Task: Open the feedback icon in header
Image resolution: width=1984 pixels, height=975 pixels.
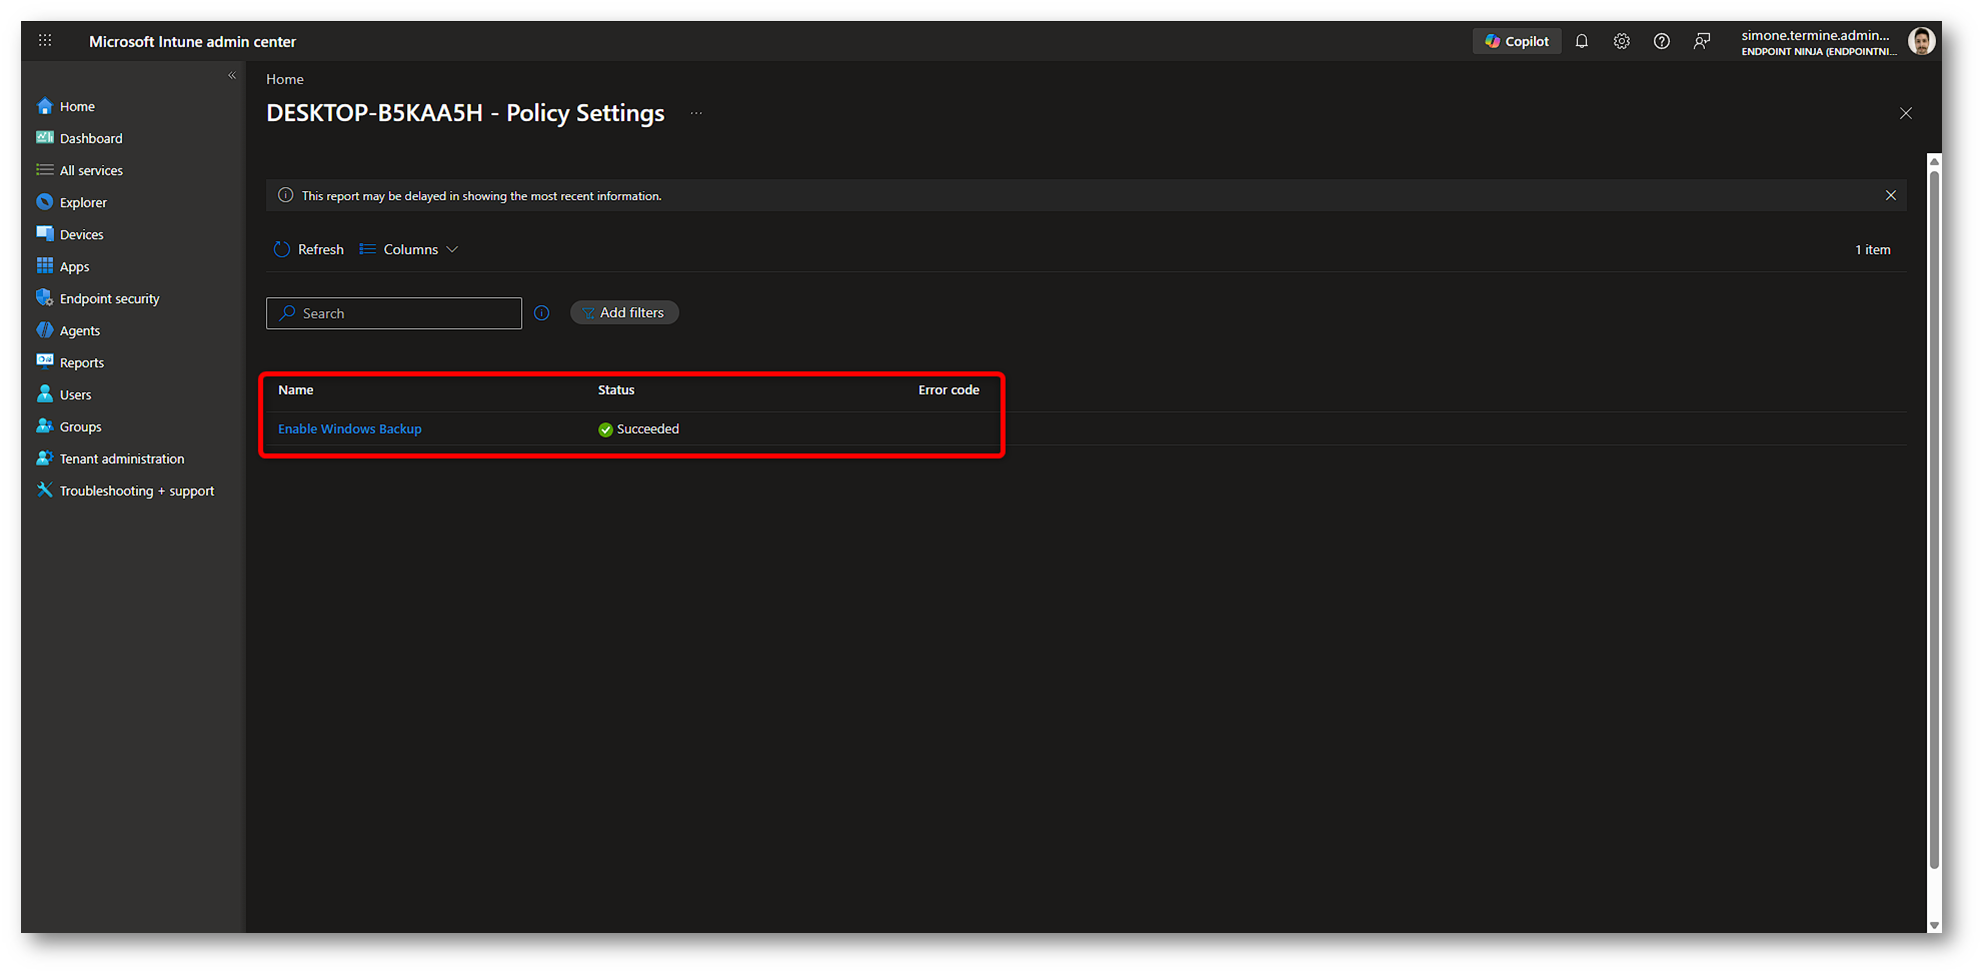Action: click(1701, 41)
